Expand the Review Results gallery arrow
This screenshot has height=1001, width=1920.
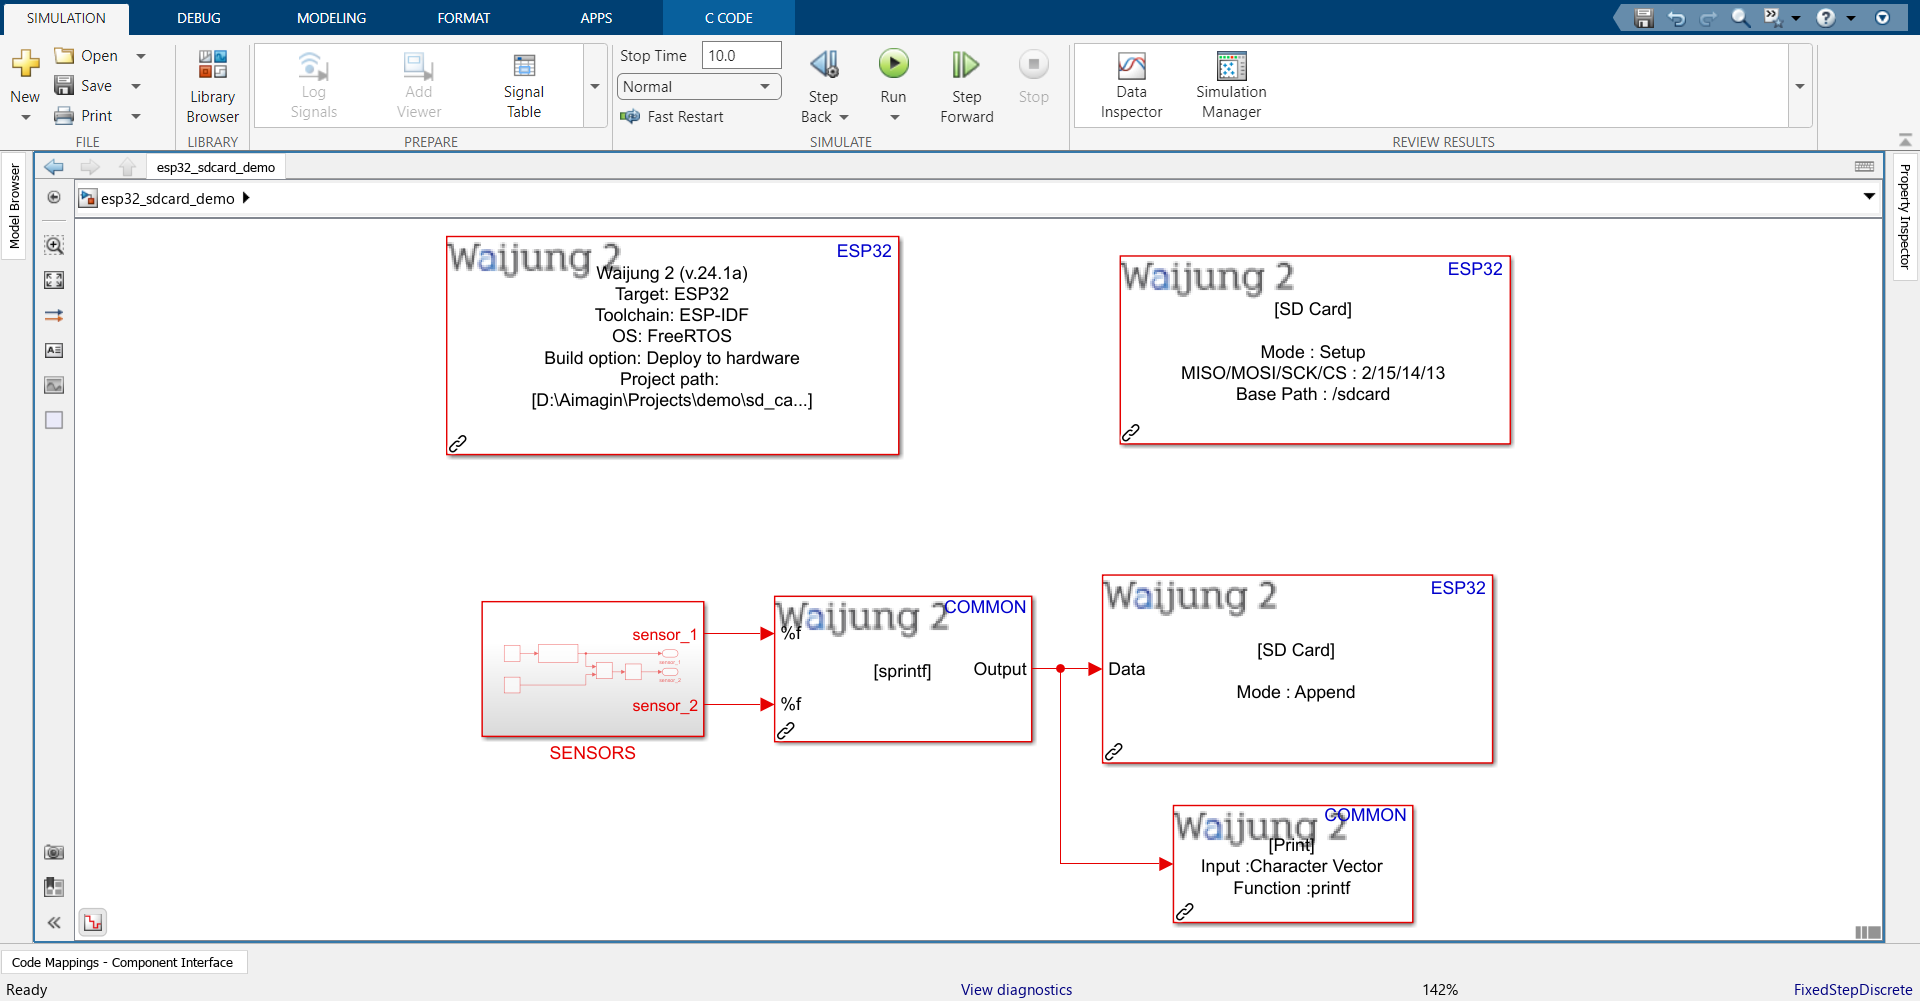[x=1800, y=87]
